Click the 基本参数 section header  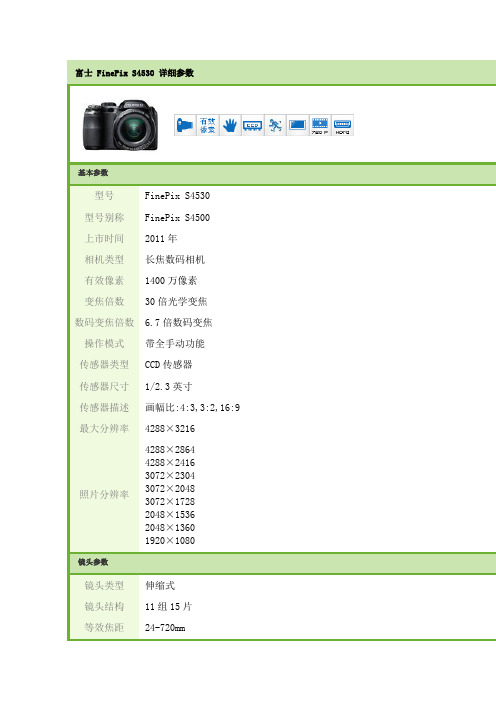click(93, 173)
